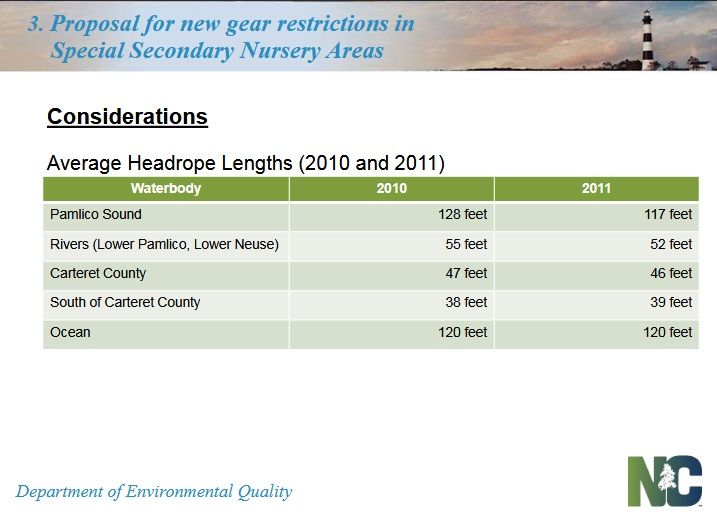Image resolution: width=717 pixels, height=521 pixels.
Task: Click 'Department of Environmental Quality' footer text
Action: pyautogui.click(x=154, y=492)
